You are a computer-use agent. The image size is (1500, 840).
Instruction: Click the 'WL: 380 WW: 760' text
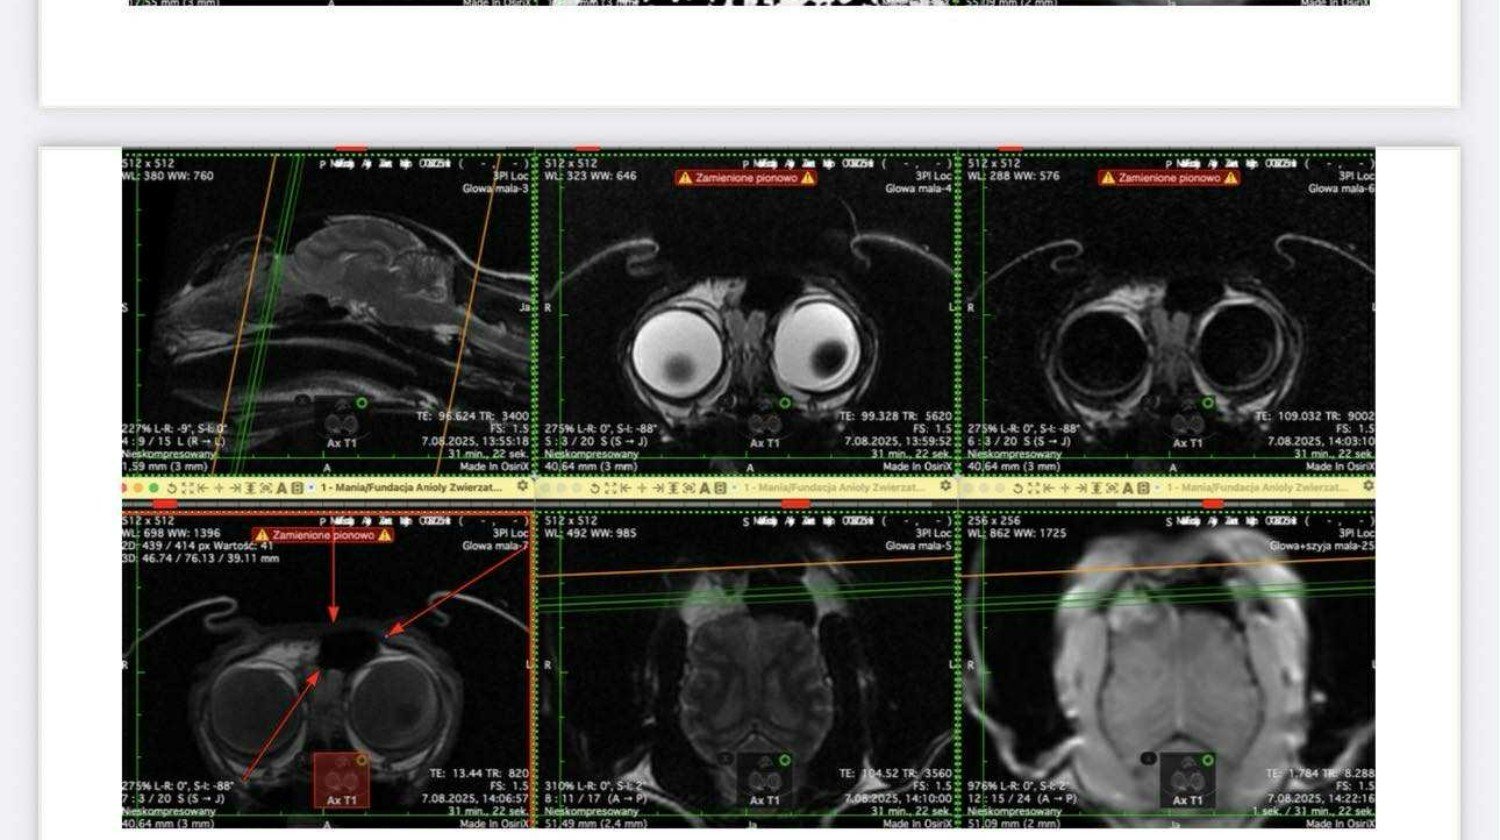tap(168, 176)
